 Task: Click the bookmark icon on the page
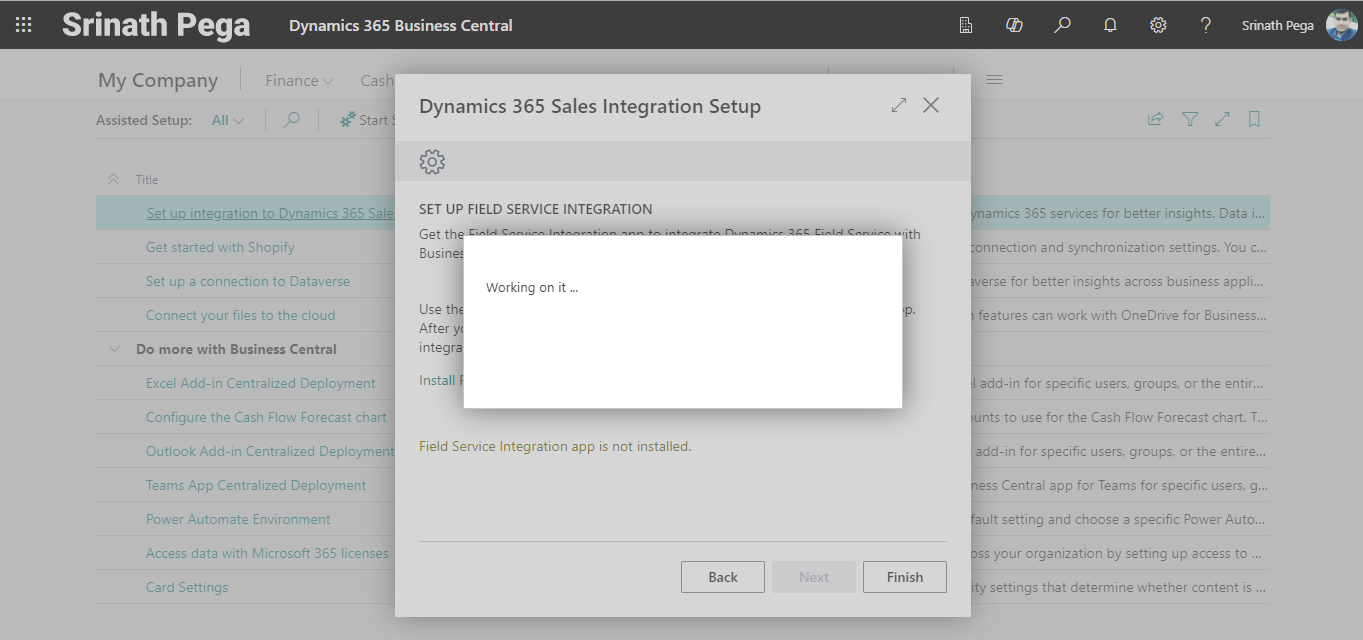pos(1254,120)
